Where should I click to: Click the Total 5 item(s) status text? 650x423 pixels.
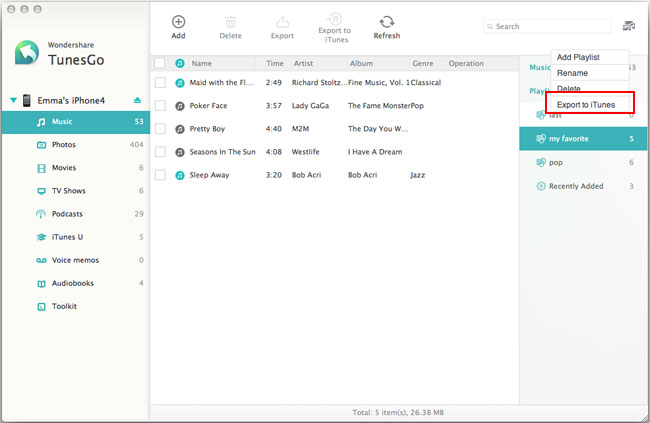tap(398, 413)
